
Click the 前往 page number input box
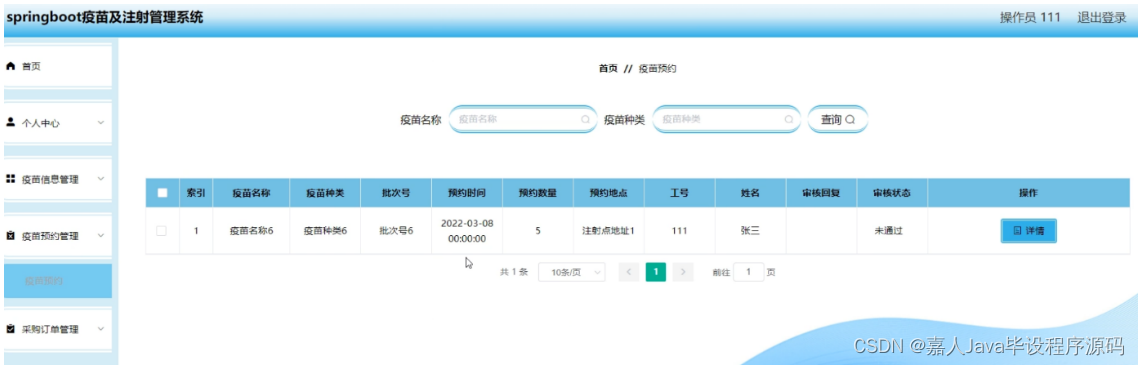(748, 272)
